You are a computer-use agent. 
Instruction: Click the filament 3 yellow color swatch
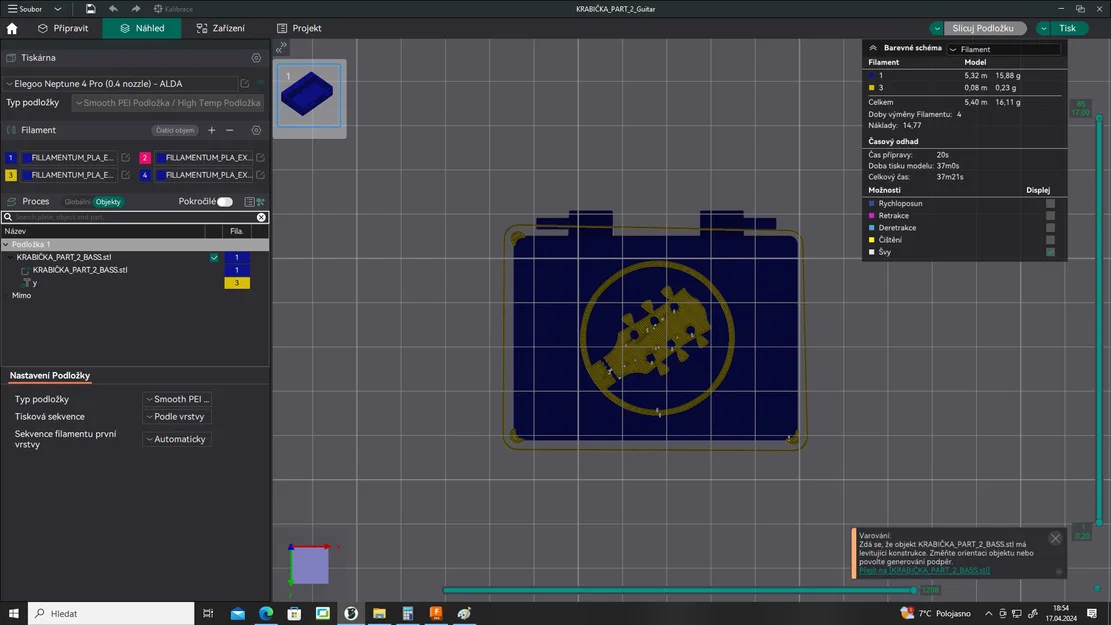pyautogui.click(x=11, y=175)
